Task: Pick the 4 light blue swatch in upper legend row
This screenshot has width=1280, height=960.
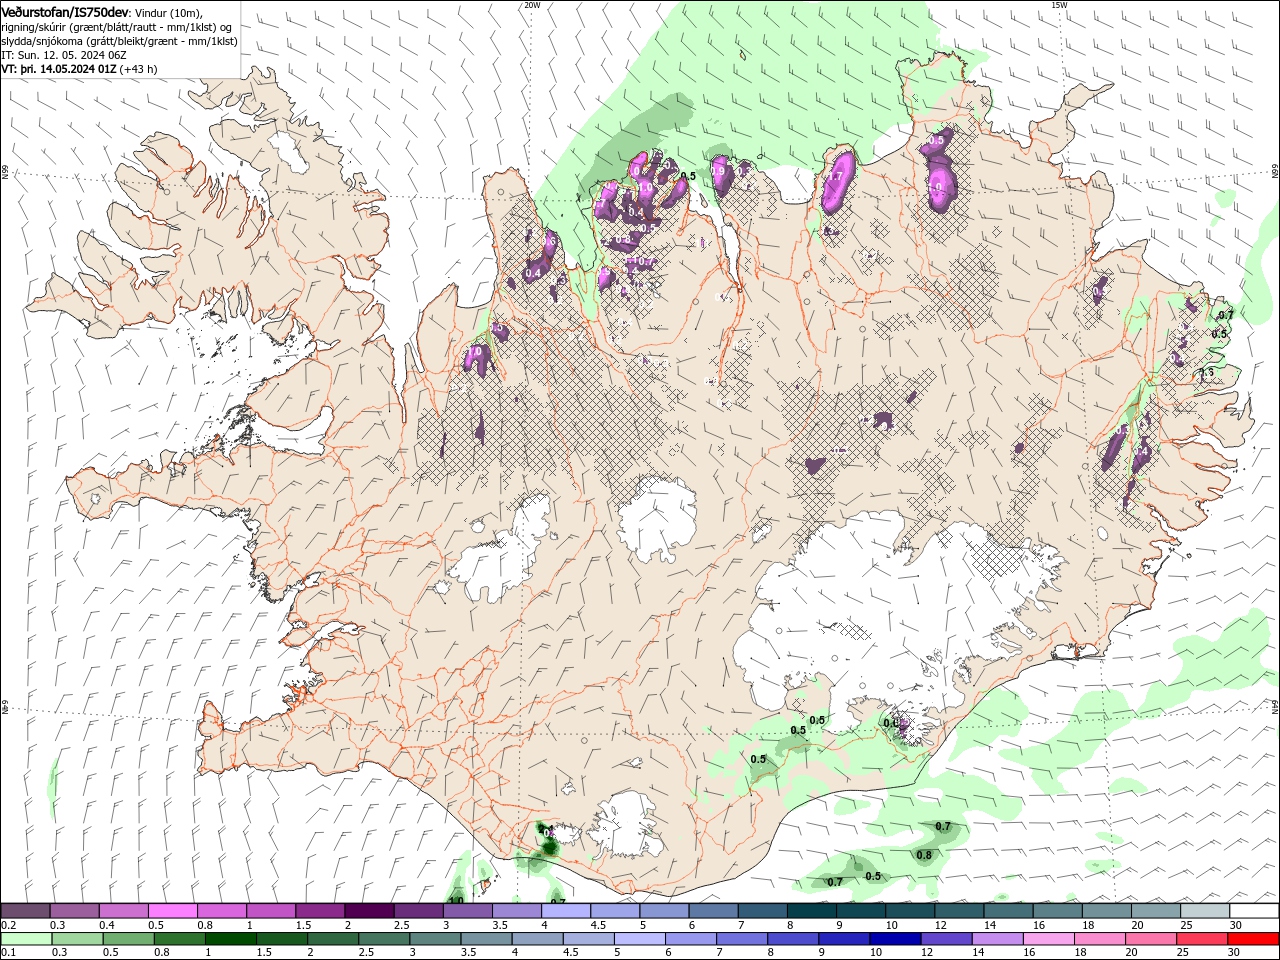Action: point(564,910)
